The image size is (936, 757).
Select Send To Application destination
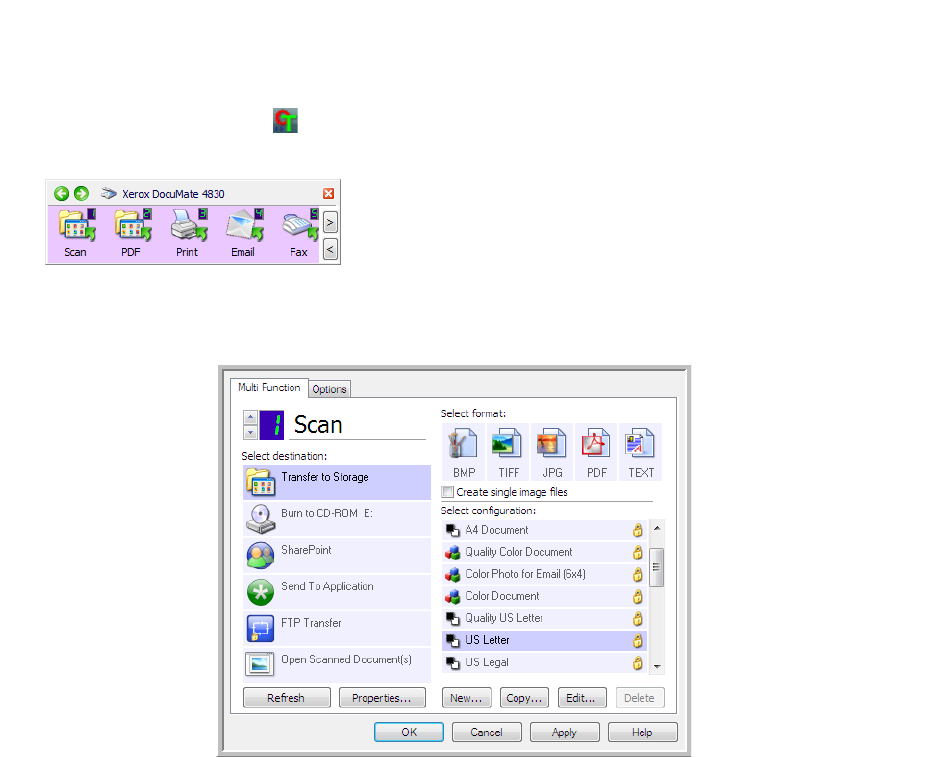point(337,592)
